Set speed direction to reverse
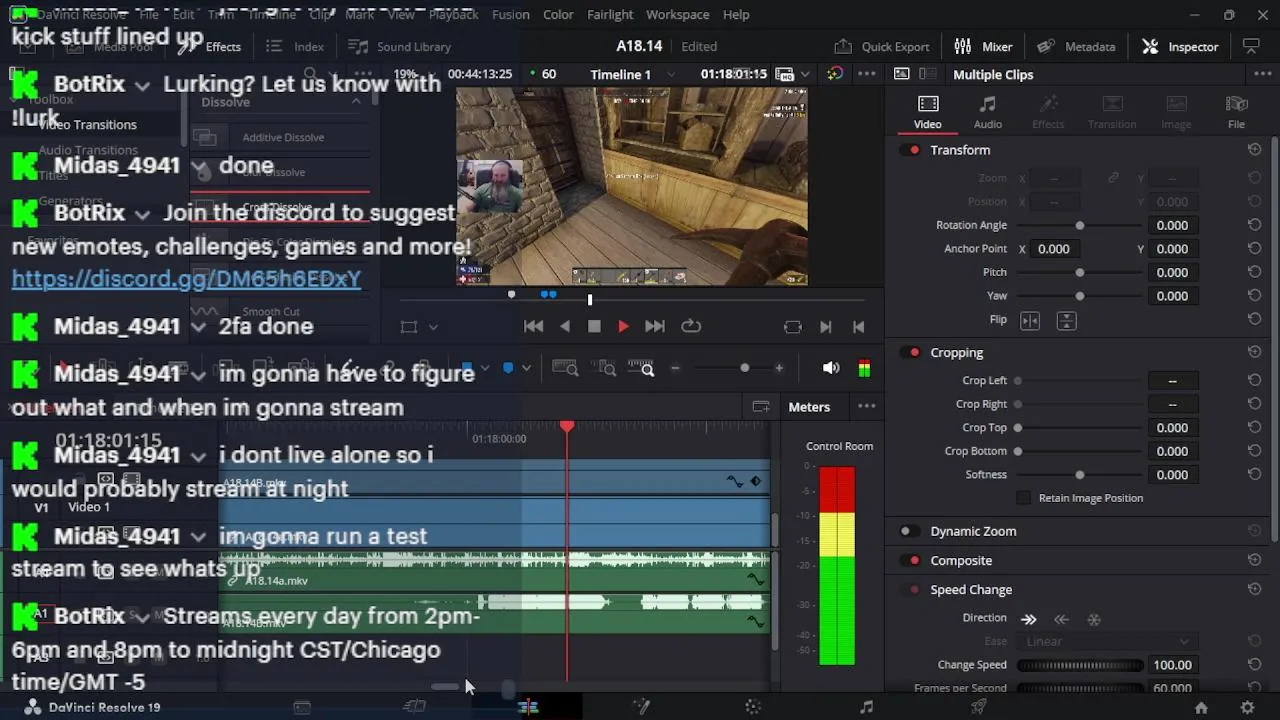 coord(1061,619)
